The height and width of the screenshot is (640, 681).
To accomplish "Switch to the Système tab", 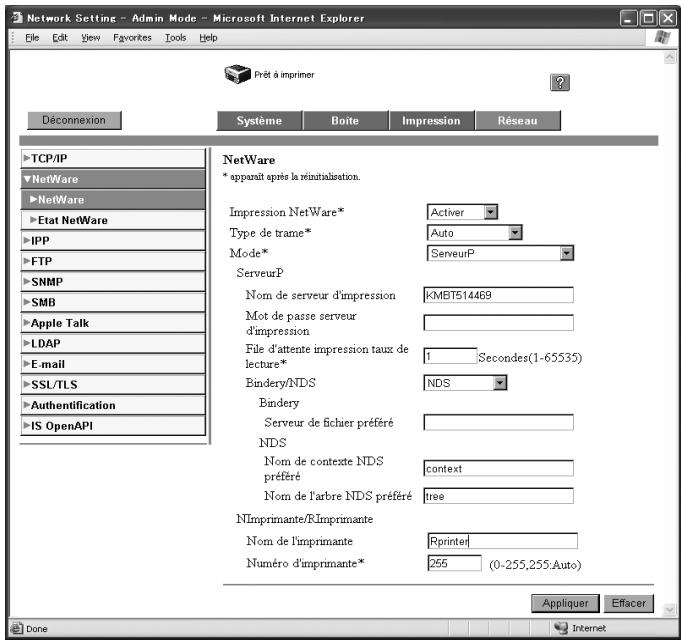I will point(259,120).
